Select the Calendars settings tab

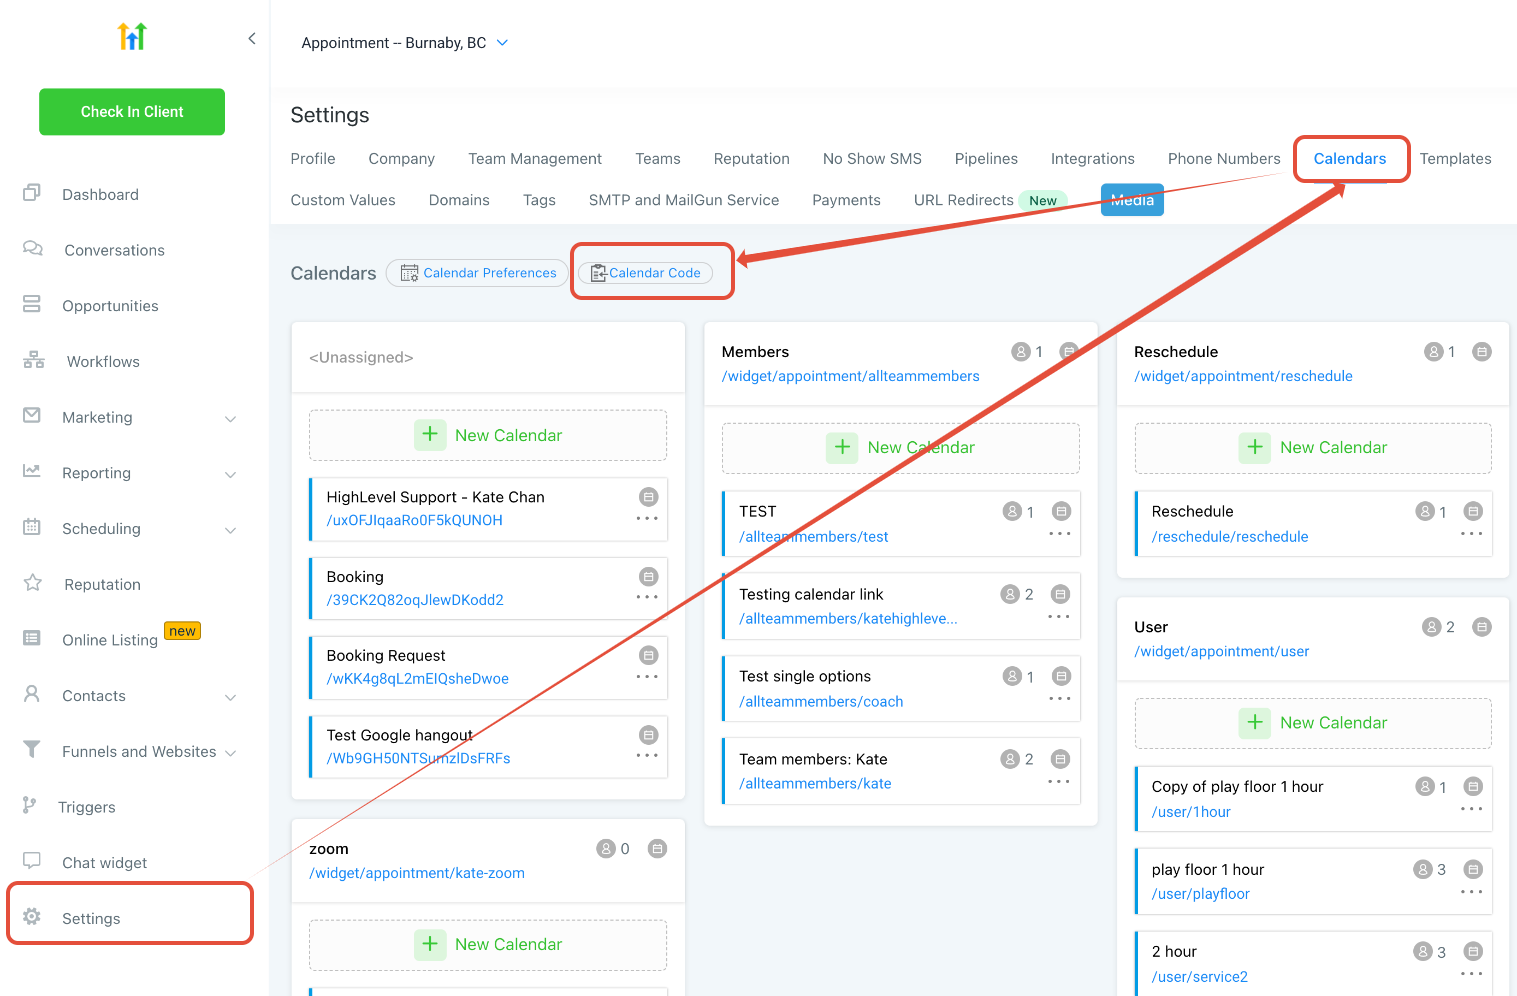click(x=1350, y=159)
